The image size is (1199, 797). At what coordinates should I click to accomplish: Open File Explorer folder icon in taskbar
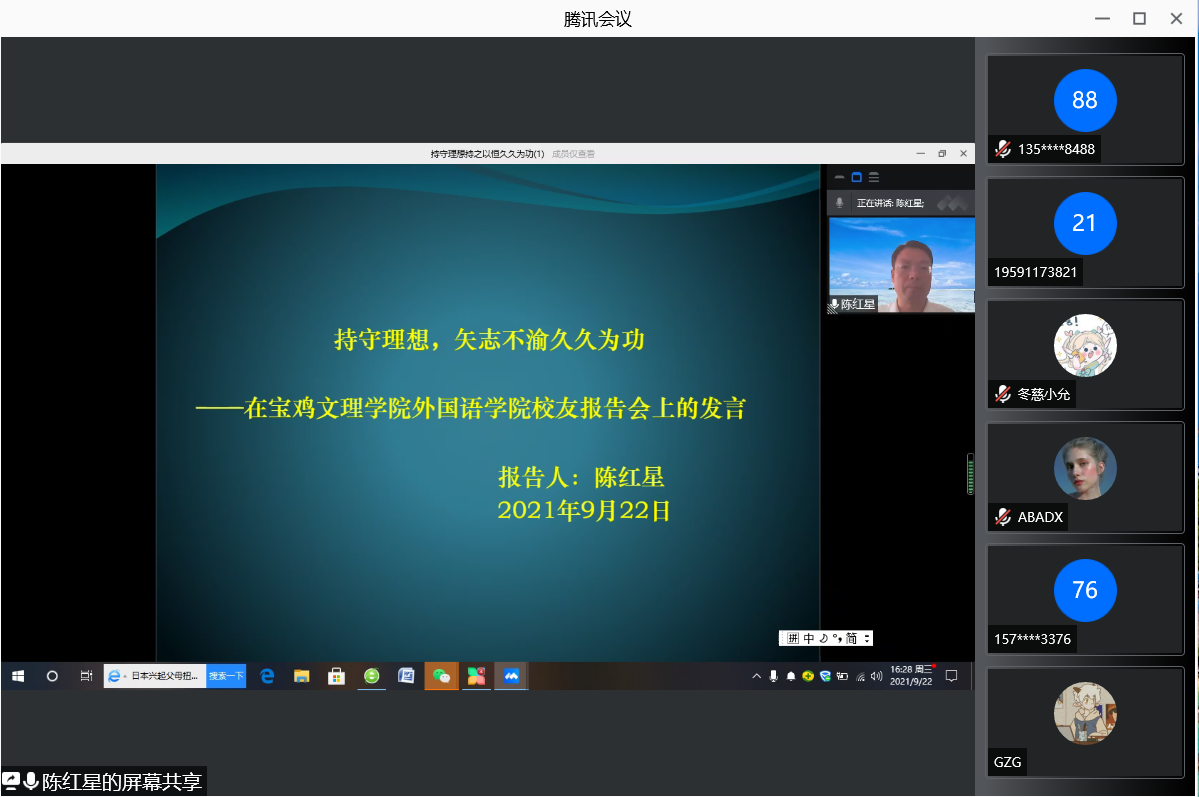point(301,676)
